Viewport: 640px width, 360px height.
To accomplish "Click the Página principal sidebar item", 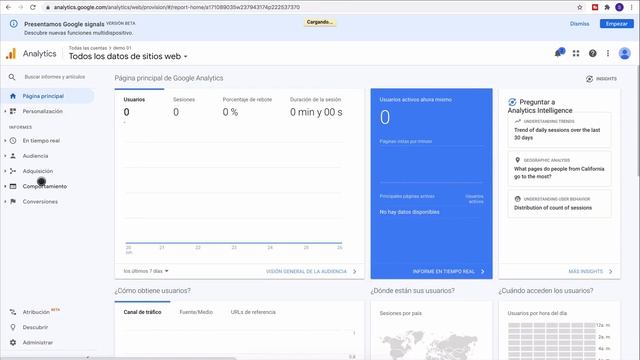I will point(47,96).
